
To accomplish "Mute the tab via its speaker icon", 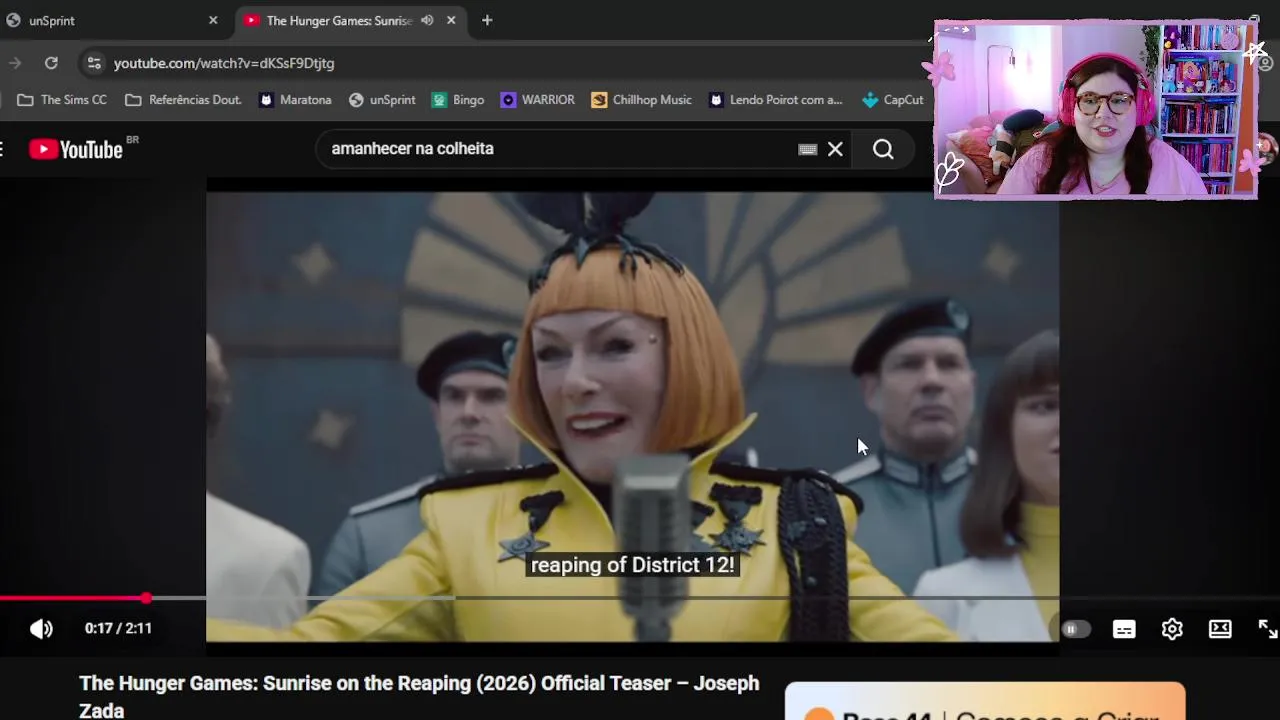I will (427, 20).
